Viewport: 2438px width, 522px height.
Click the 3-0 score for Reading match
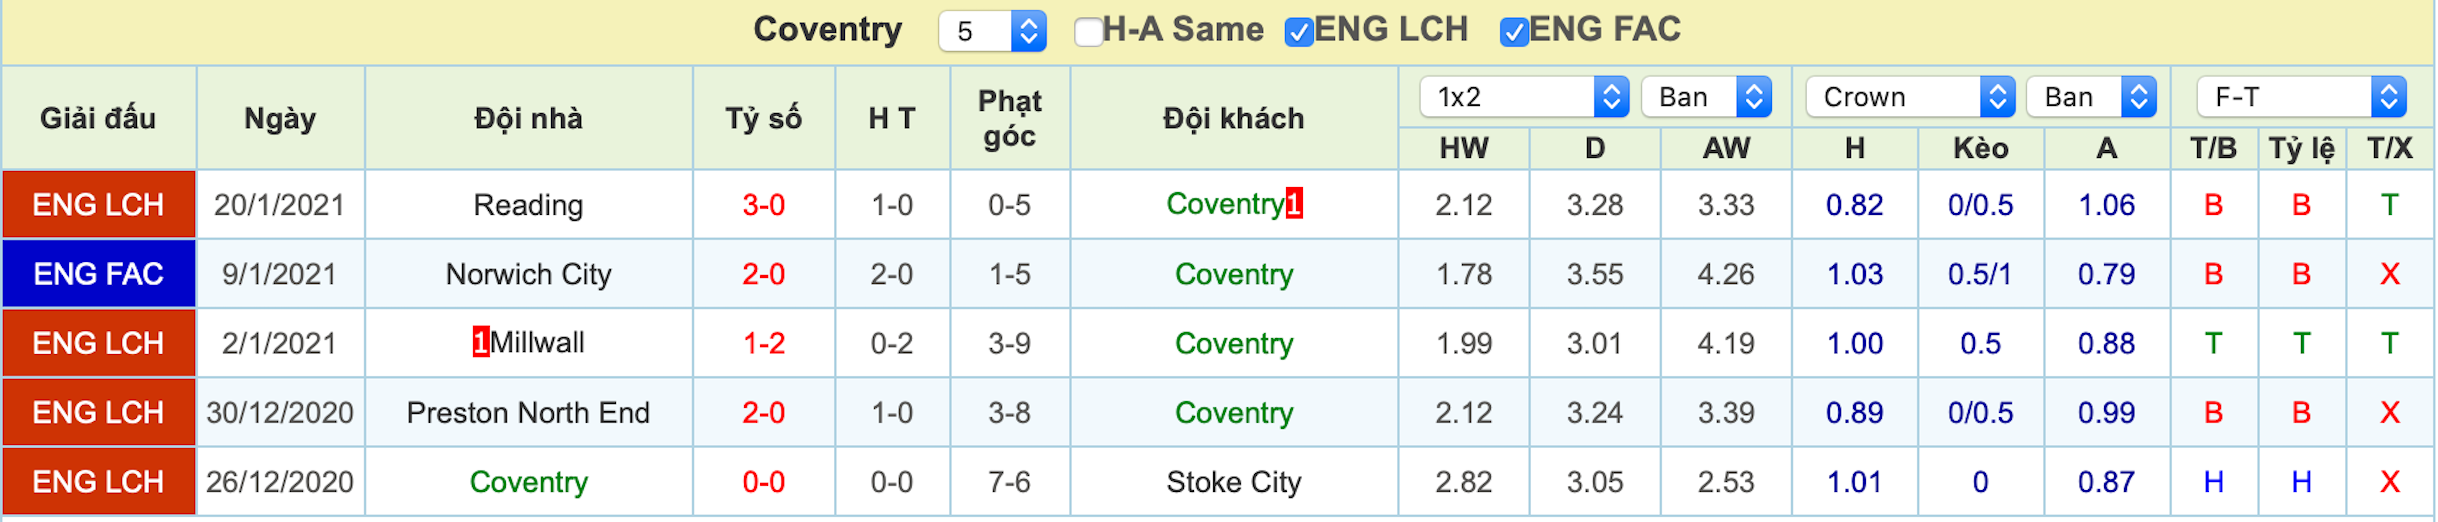[x=763, y=205]
